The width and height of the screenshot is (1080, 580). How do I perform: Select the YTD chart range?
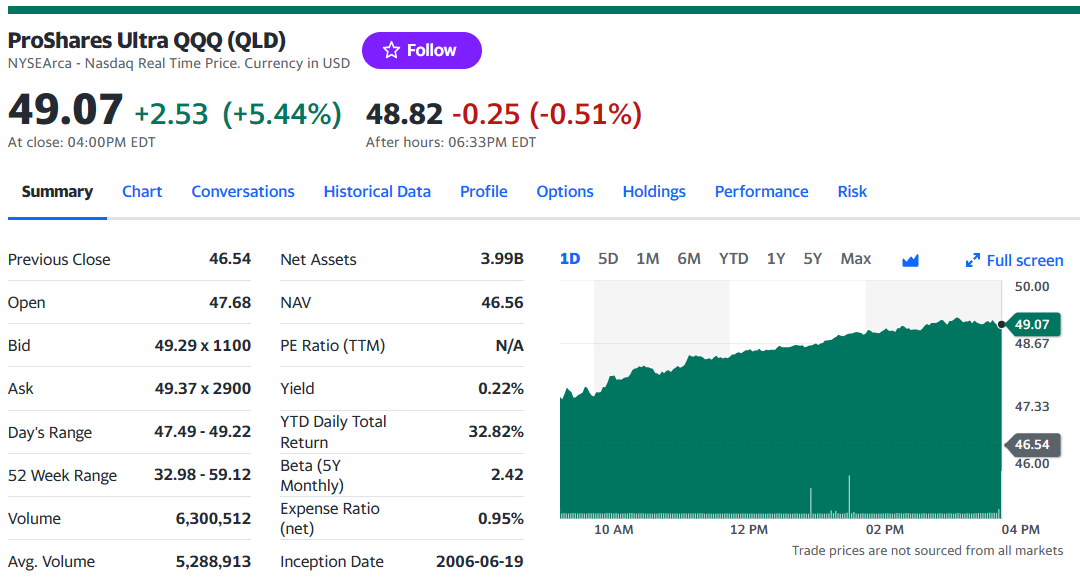(x=734, y=259)
